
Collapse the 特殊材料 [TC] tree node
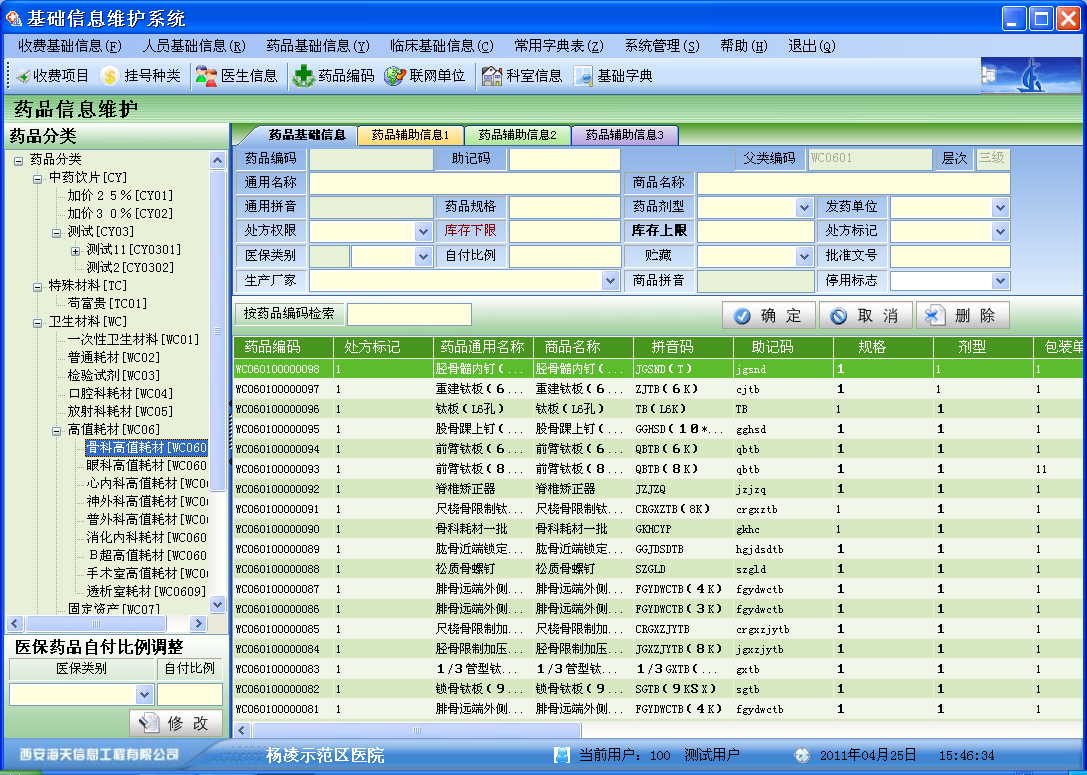37,287
